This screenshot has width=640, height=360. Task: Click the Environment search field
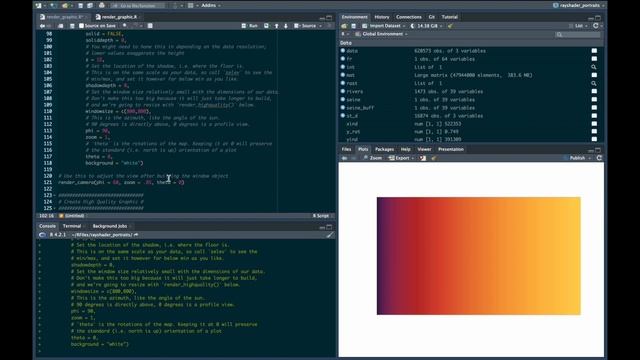(578, 35)
